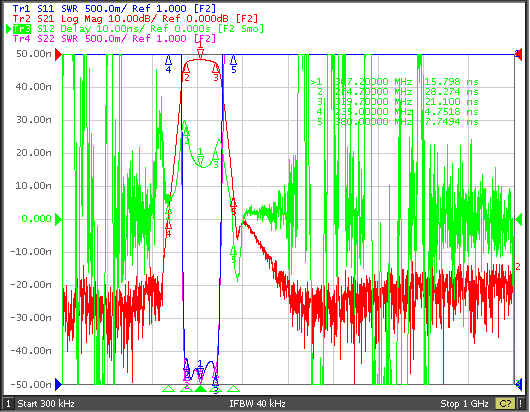The height and width of the screenshot is (412, 530).
Task: Click the blue reference triangle at -50.00n
Action: (x=58, y=384)
